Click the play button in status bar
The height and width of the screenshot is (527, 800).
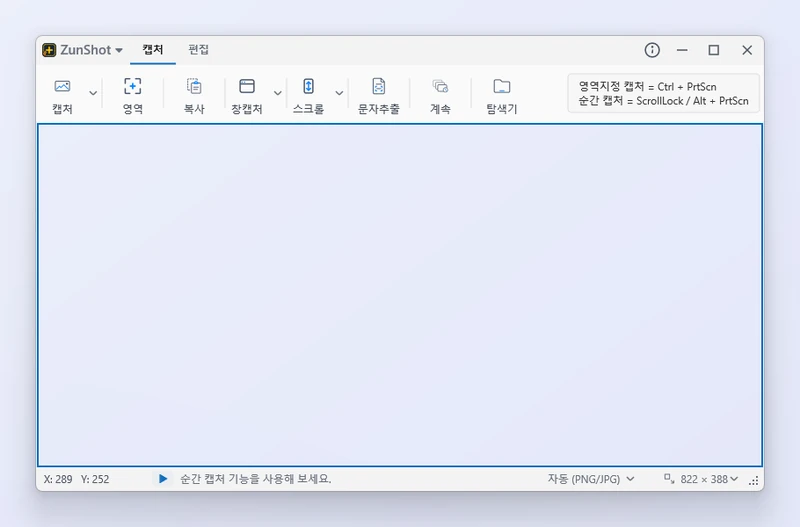pos(163,479)
